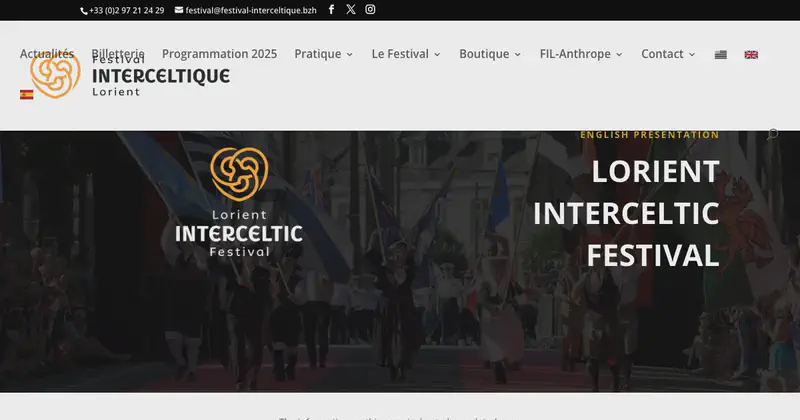This screenshot has height=420, width=800.
Task: Expand the FIL-Anthrope menu chevron
Action: pos(619,55)
